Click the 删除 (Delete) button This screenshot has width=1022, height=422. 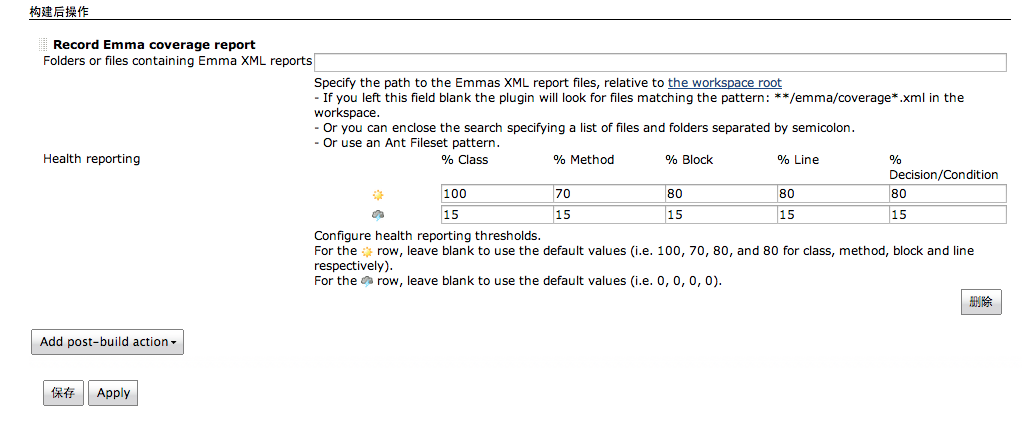(981, 303)
